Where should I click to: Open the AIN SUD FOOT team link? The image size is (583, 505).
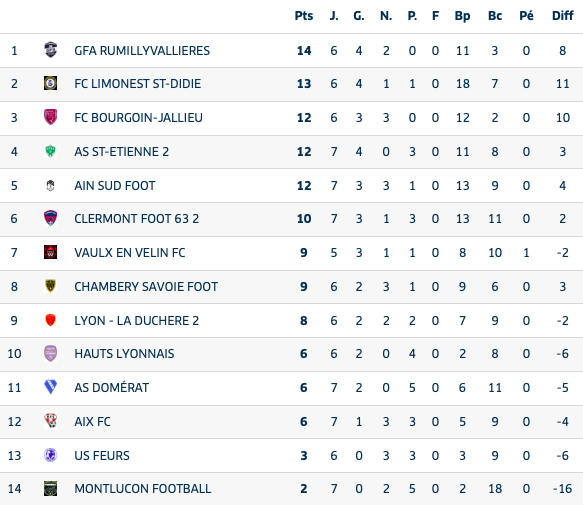115,185
